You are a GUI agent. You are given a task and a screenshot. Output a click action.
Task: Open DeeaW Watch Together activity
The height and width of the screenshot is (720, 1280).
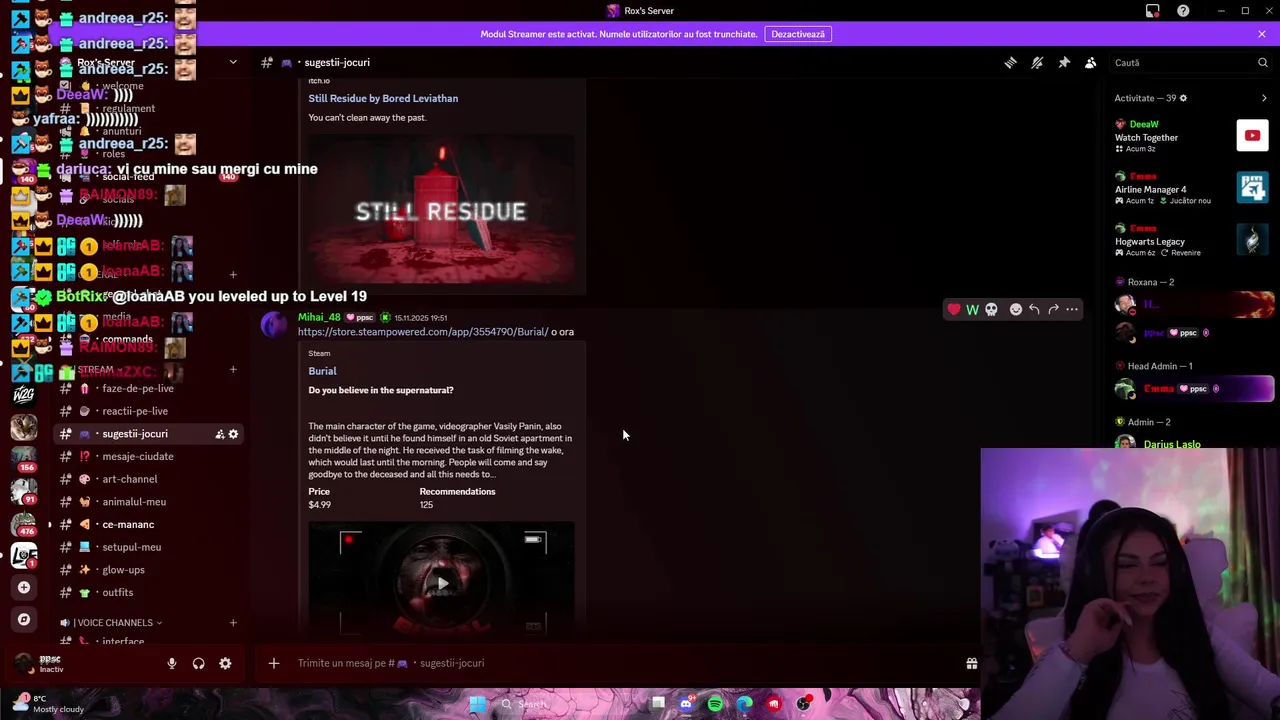(1192, 136)
